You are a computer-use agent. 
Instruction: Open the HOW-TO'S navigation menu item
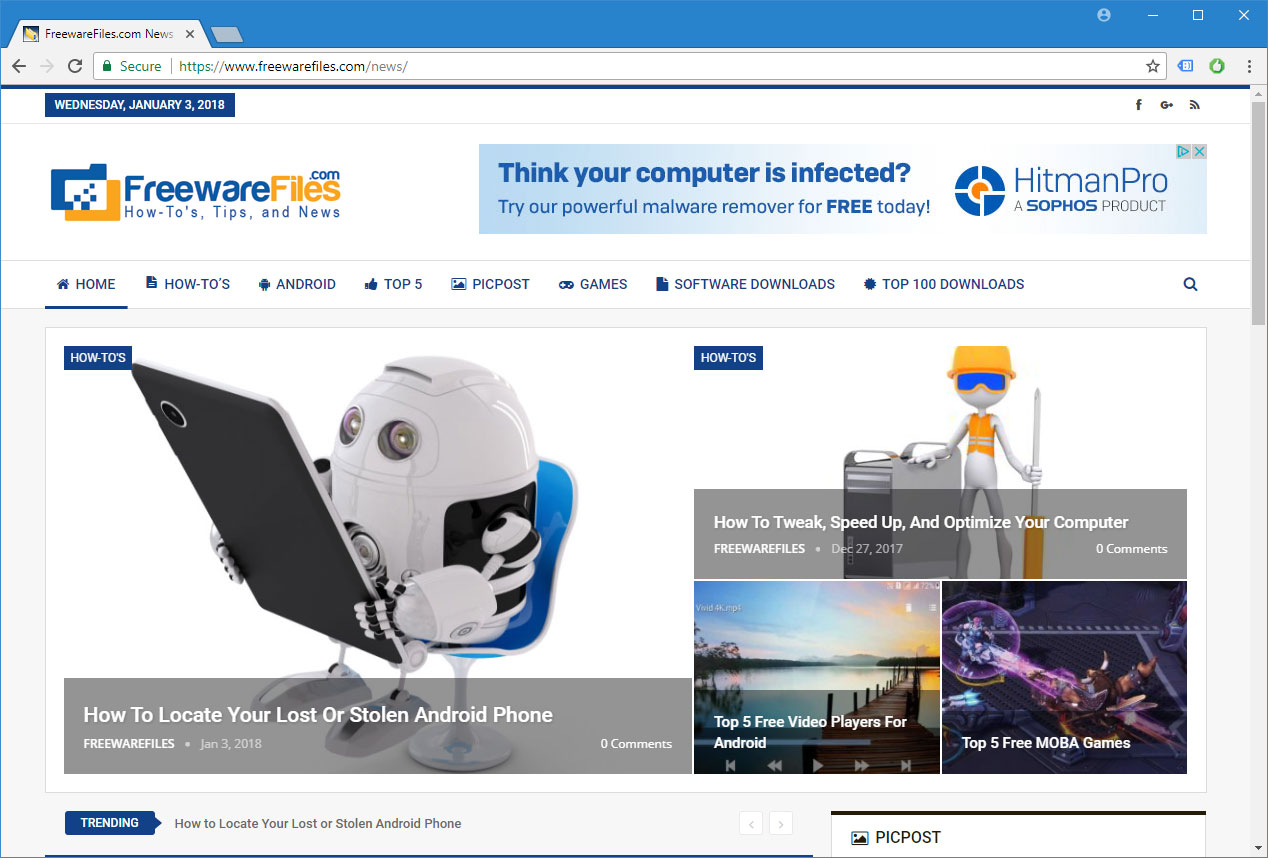(187, 284)
